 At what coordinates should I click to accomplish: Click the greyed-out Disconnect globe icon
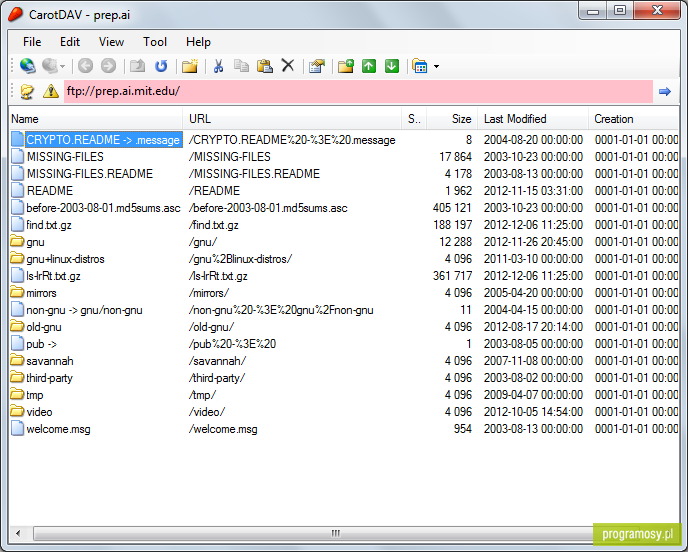(x=50, y=66)
